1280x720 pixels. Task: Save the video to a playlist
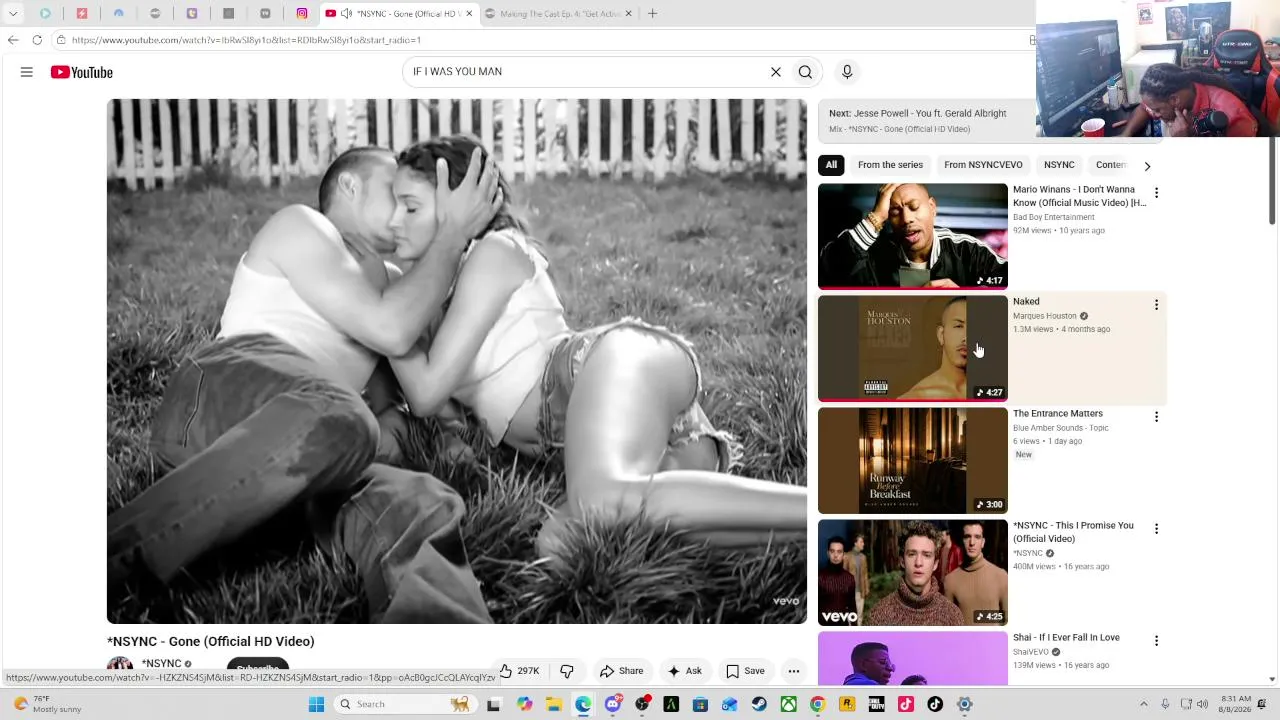coord(745,671)
